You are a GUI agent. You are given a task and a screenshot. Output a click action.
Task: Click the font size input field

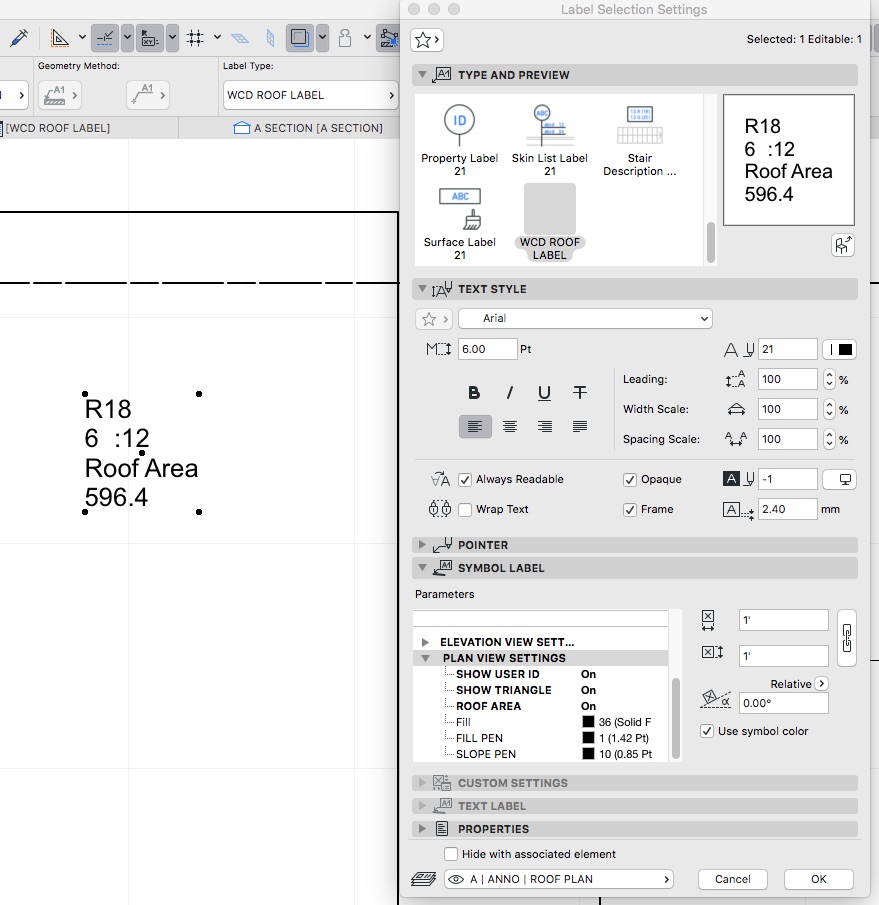[486, 349]
